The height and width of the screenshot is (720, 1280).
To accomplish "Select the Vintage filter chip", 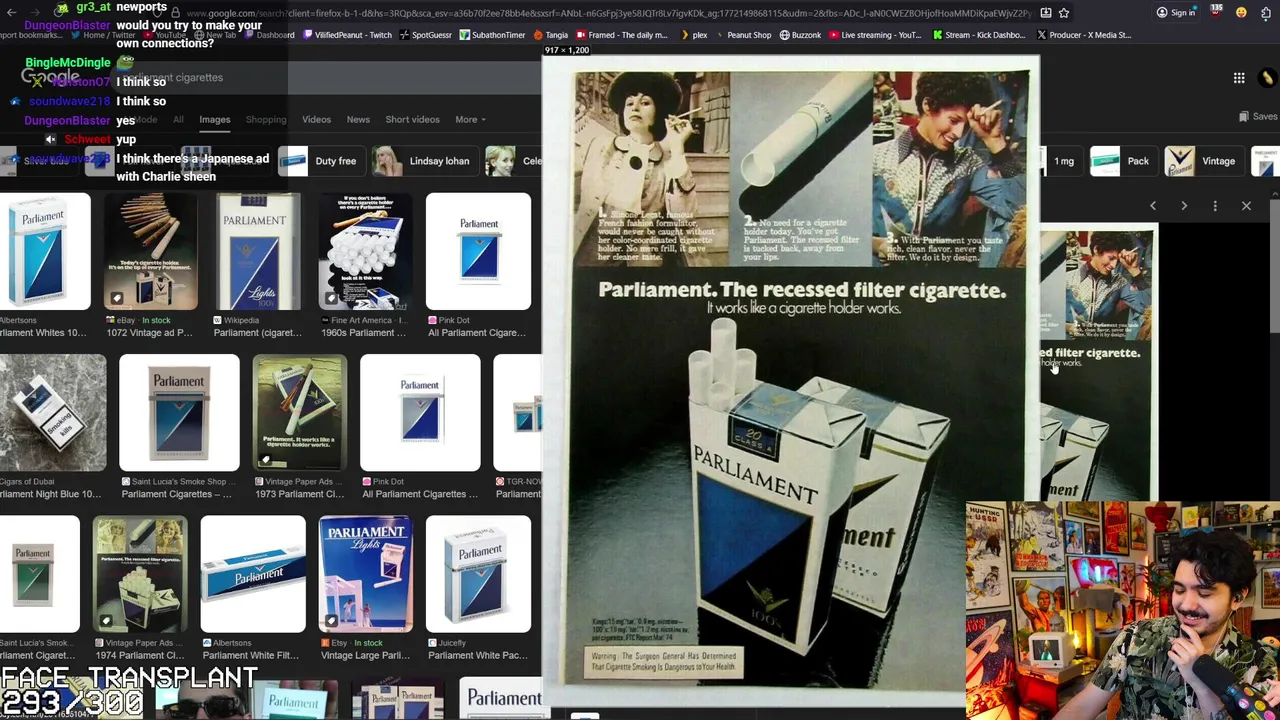I will (1204, 161).
